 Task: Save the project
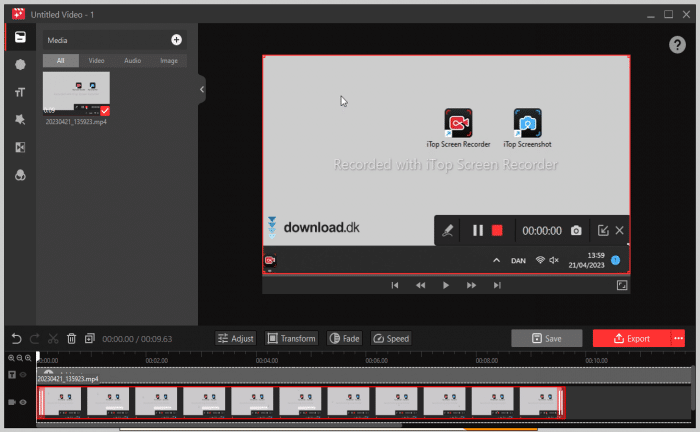pyautogui.click(x=547, y=338)
